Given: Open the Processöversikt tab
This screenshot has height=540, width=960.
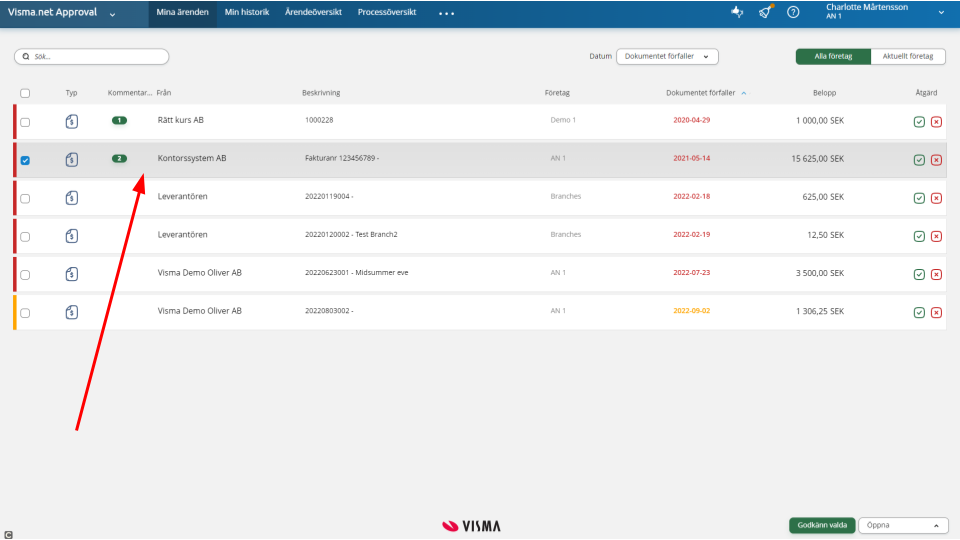Looking at the screenshot, I should pyautogui.click(x=387, y=12).
